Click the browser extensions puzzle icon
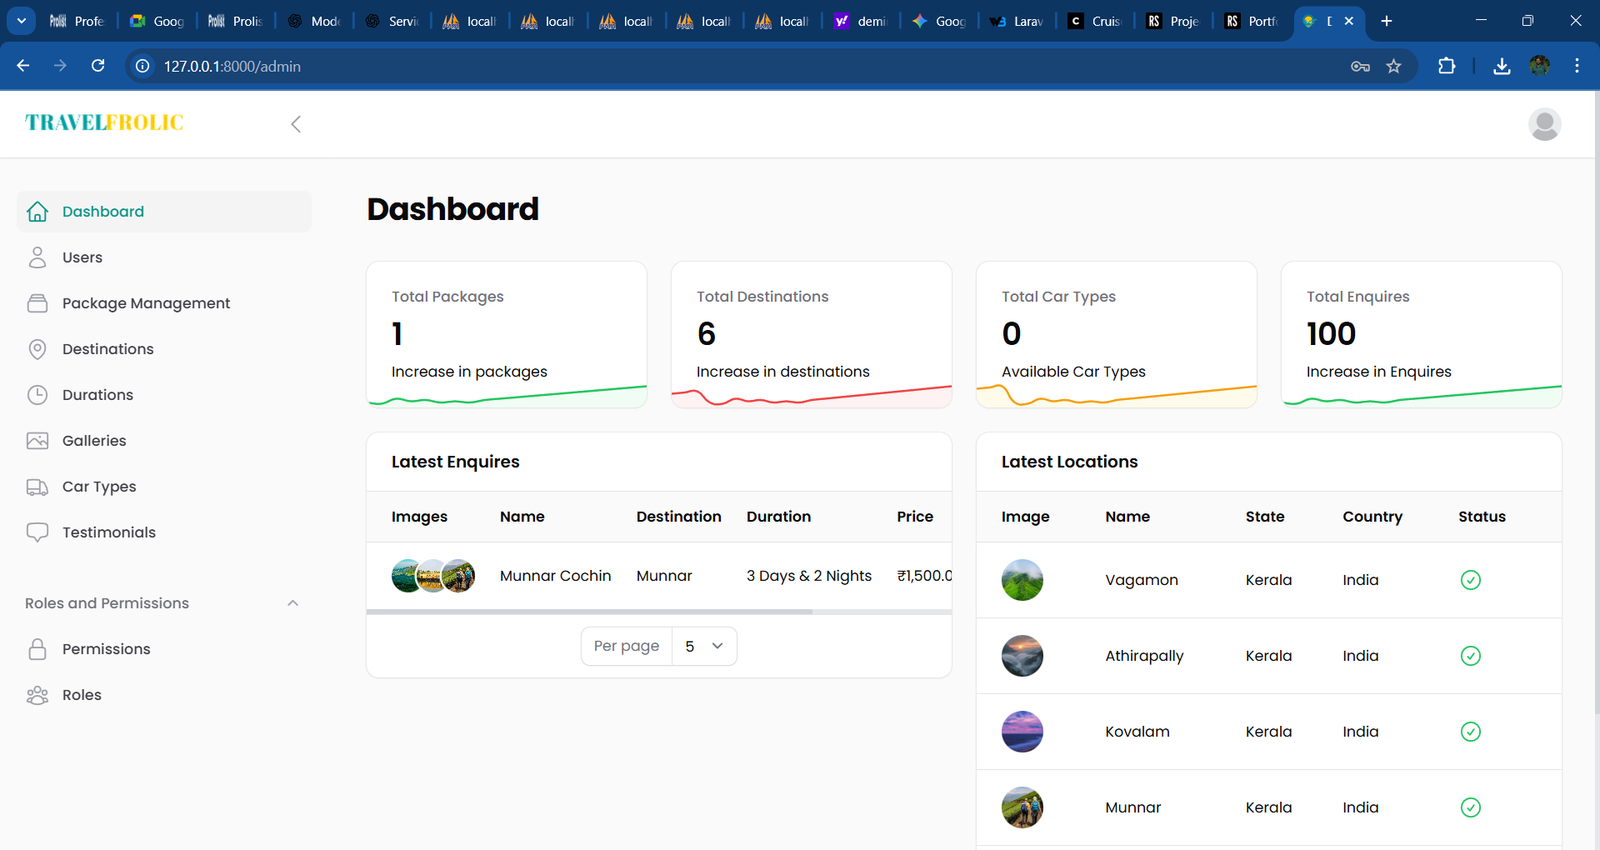 (x=1446, y=66)
